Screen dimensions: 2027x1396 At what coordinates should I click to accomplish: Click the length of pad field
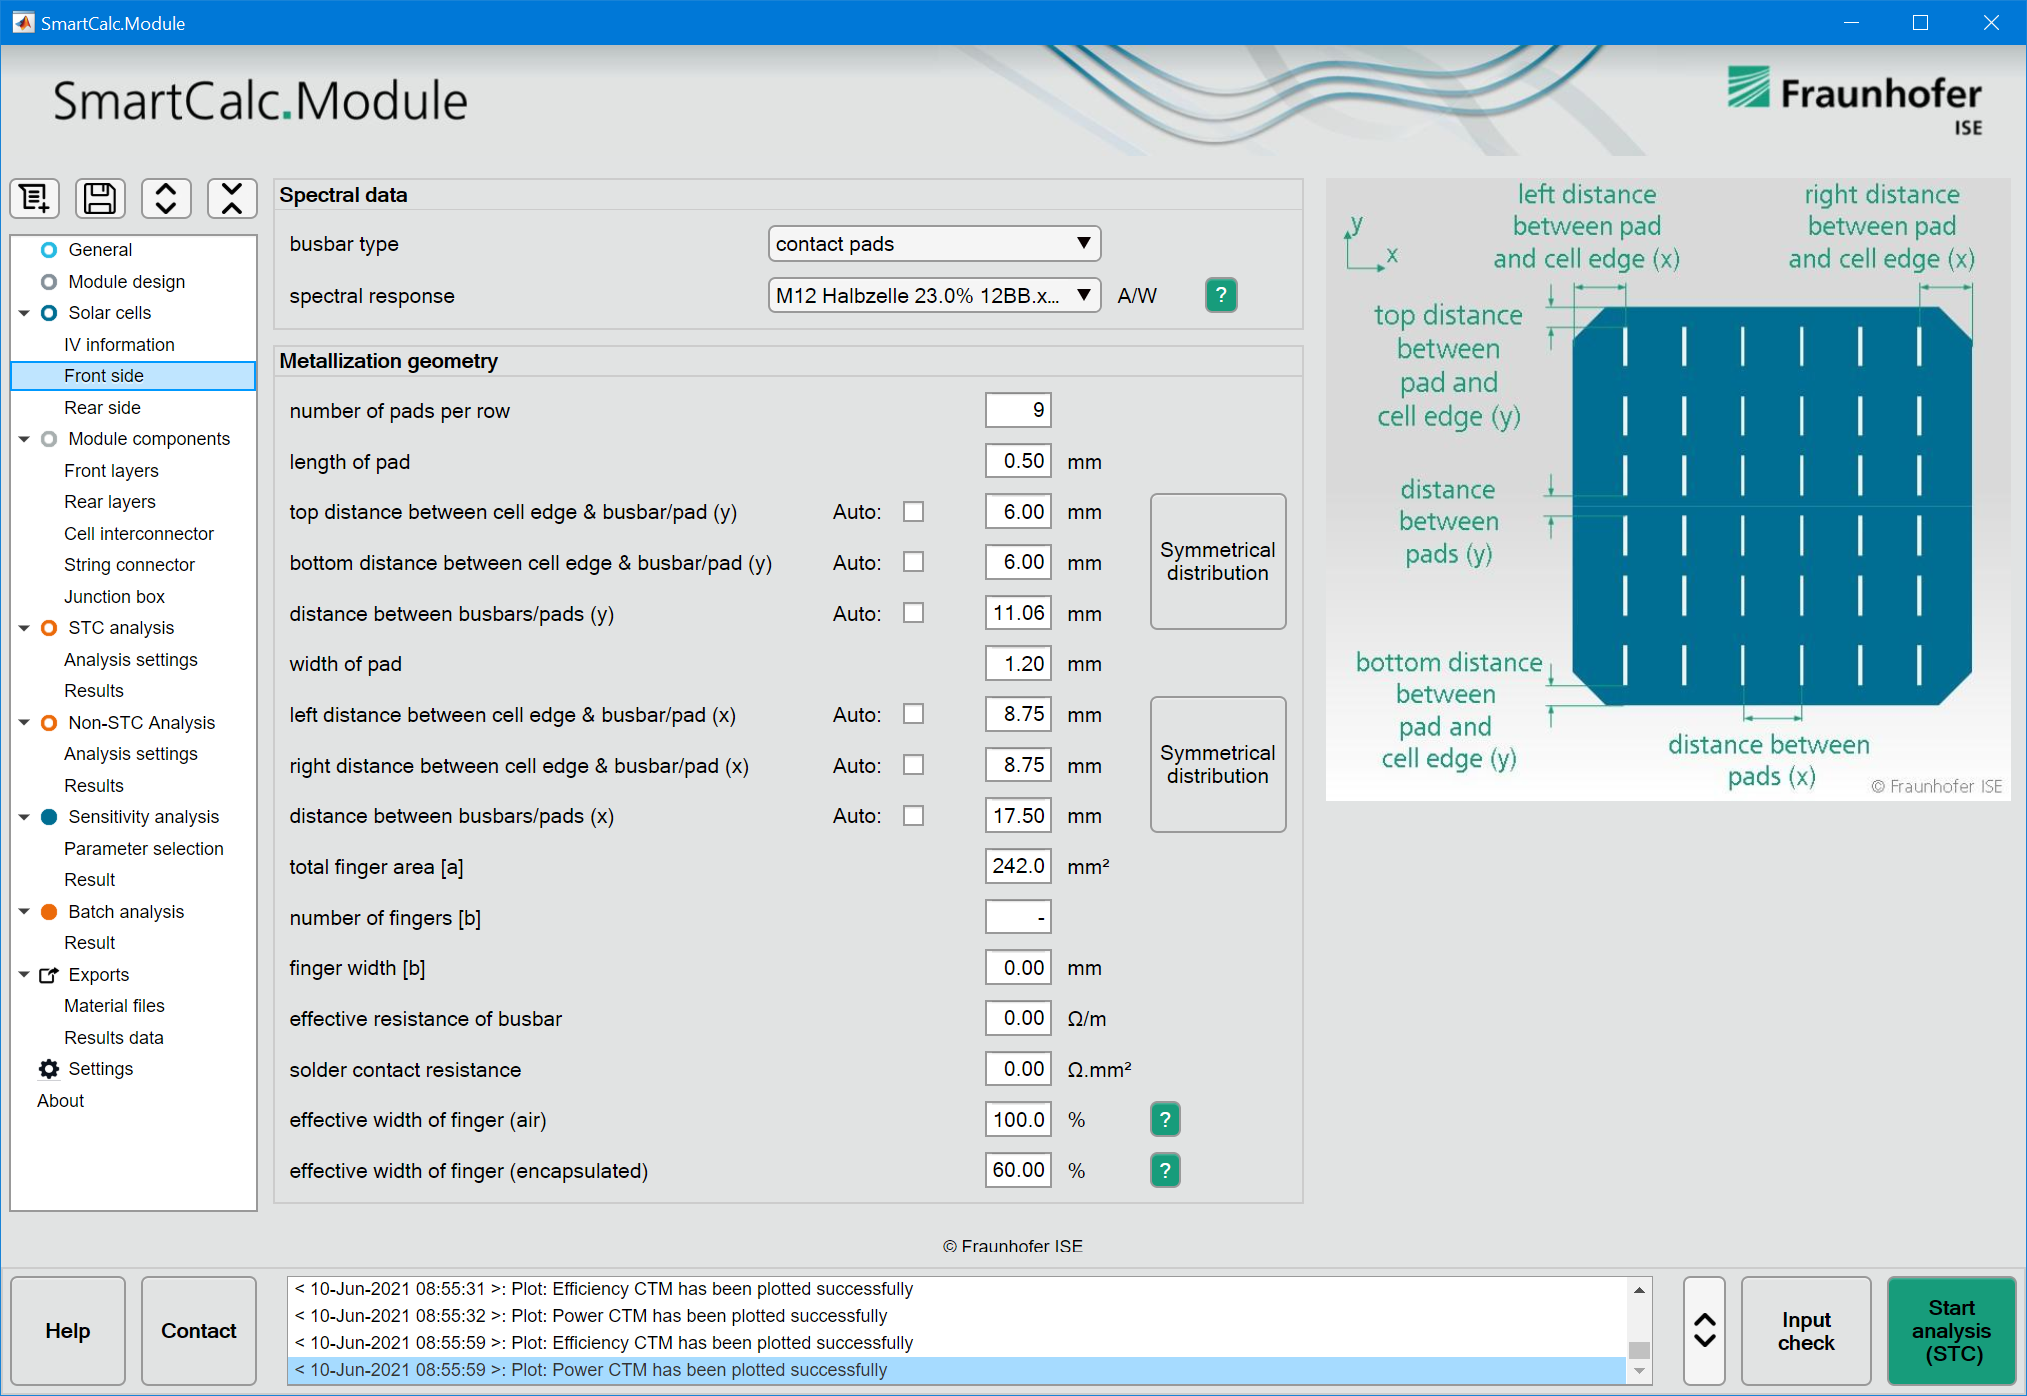[1018, 461]
